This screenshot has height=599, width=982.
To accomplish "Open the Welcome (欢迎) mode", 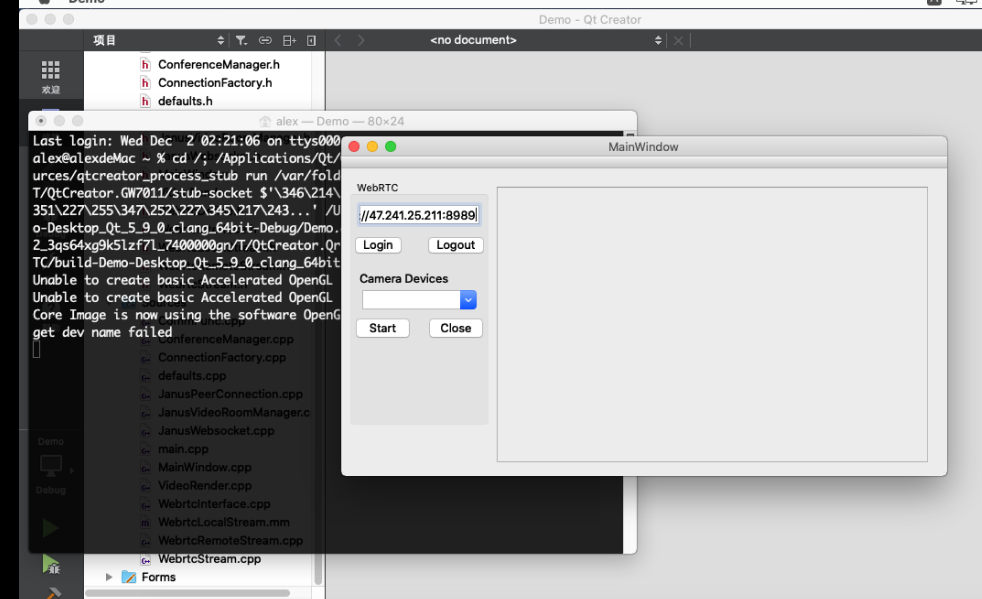I will point(50,71).
